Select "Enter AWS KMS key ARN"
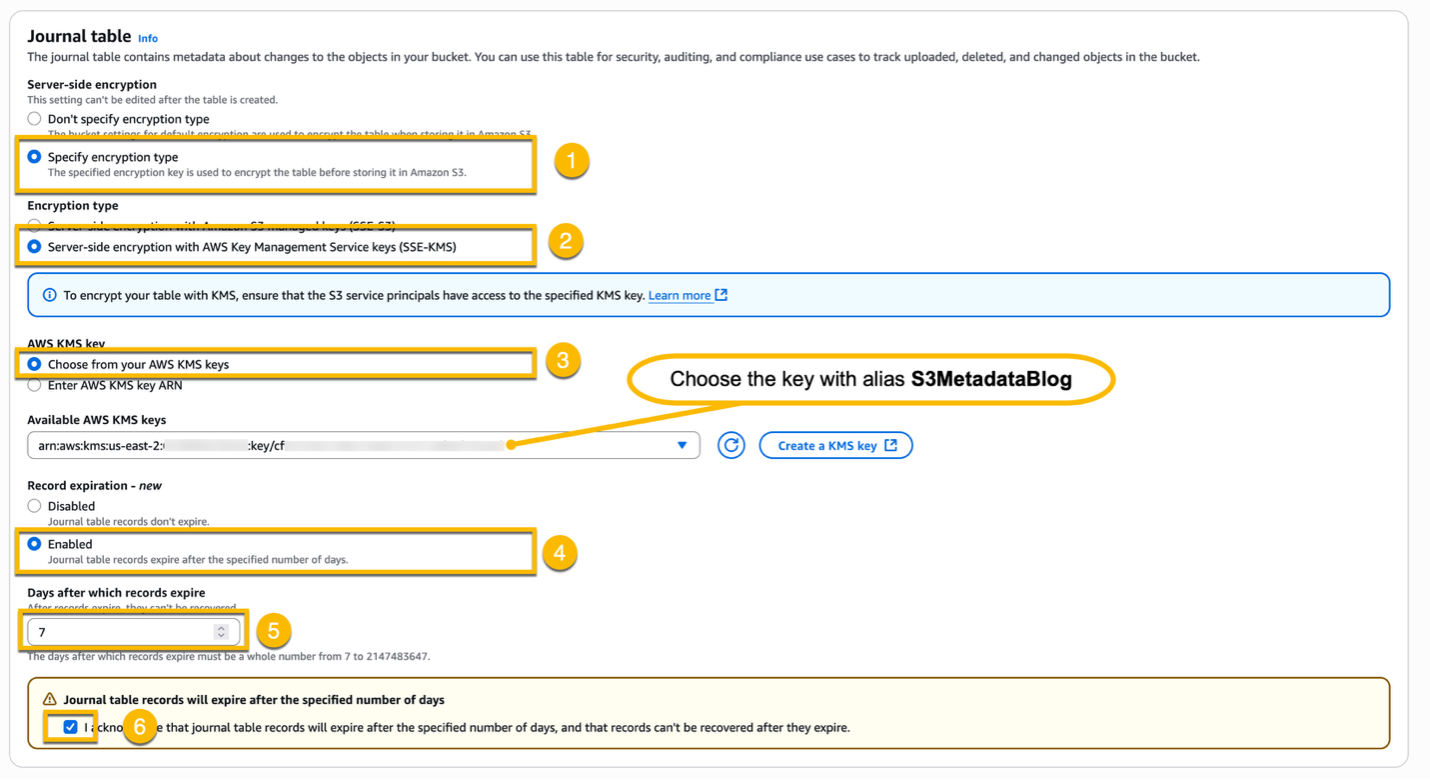 [34, 384]
